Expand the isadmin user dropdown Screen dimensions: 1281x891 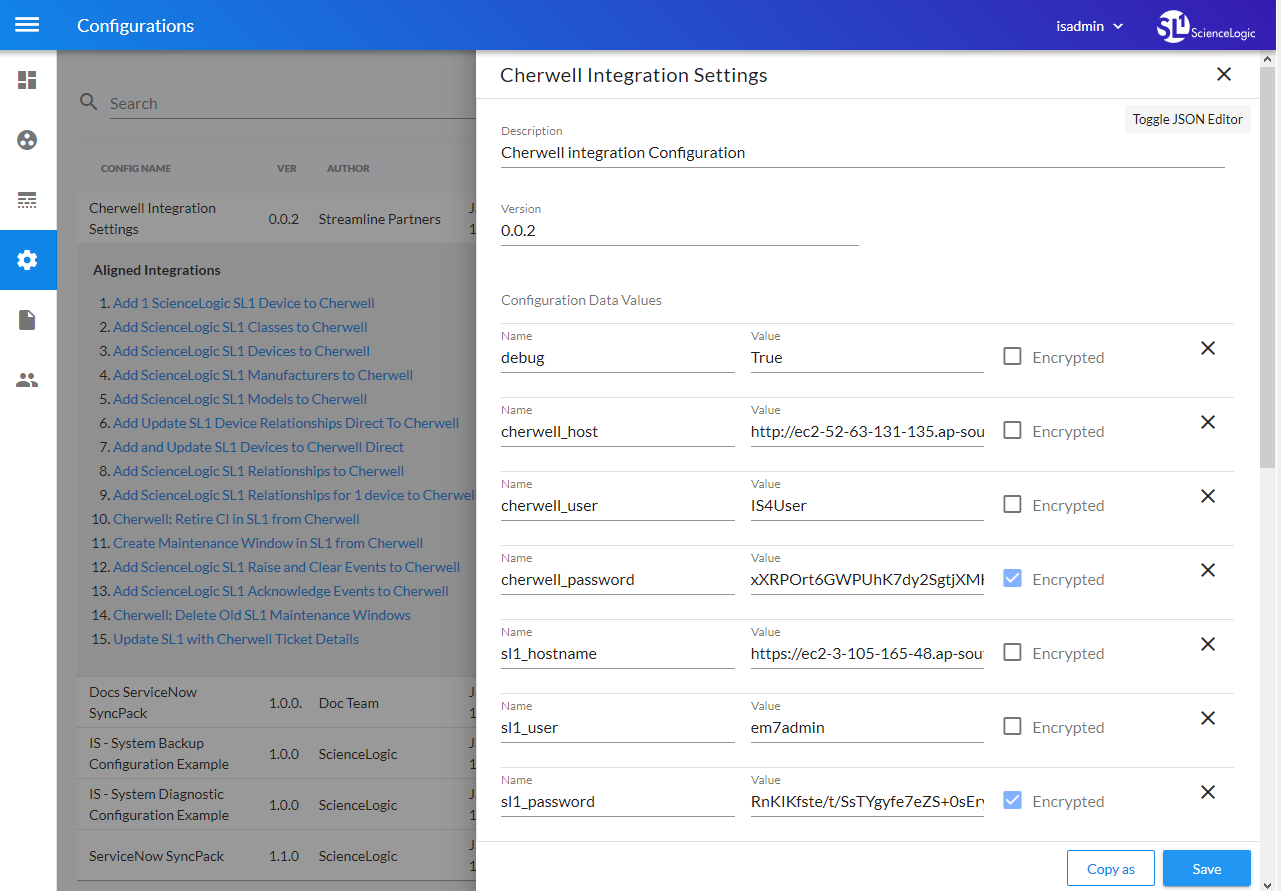point(1089,26)
